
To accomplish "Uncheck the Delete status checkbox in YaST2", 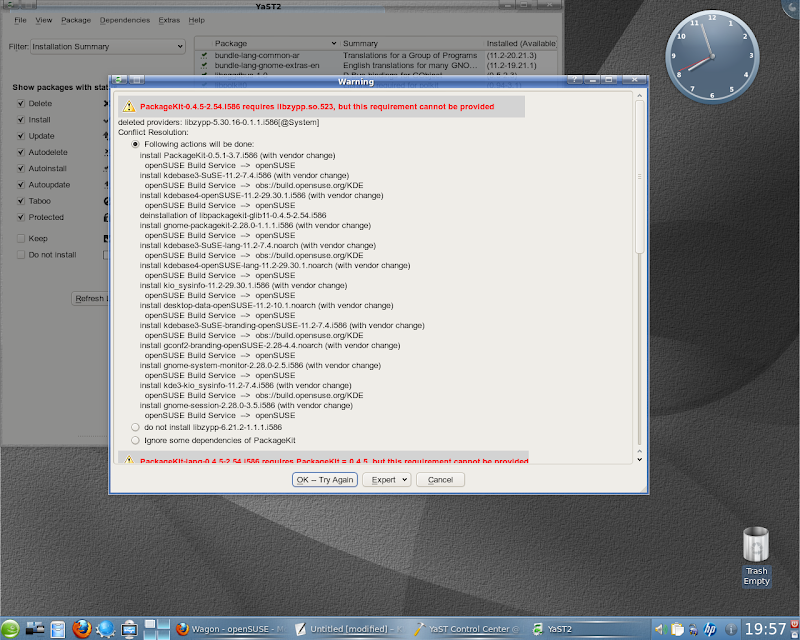I will [21, 103].
